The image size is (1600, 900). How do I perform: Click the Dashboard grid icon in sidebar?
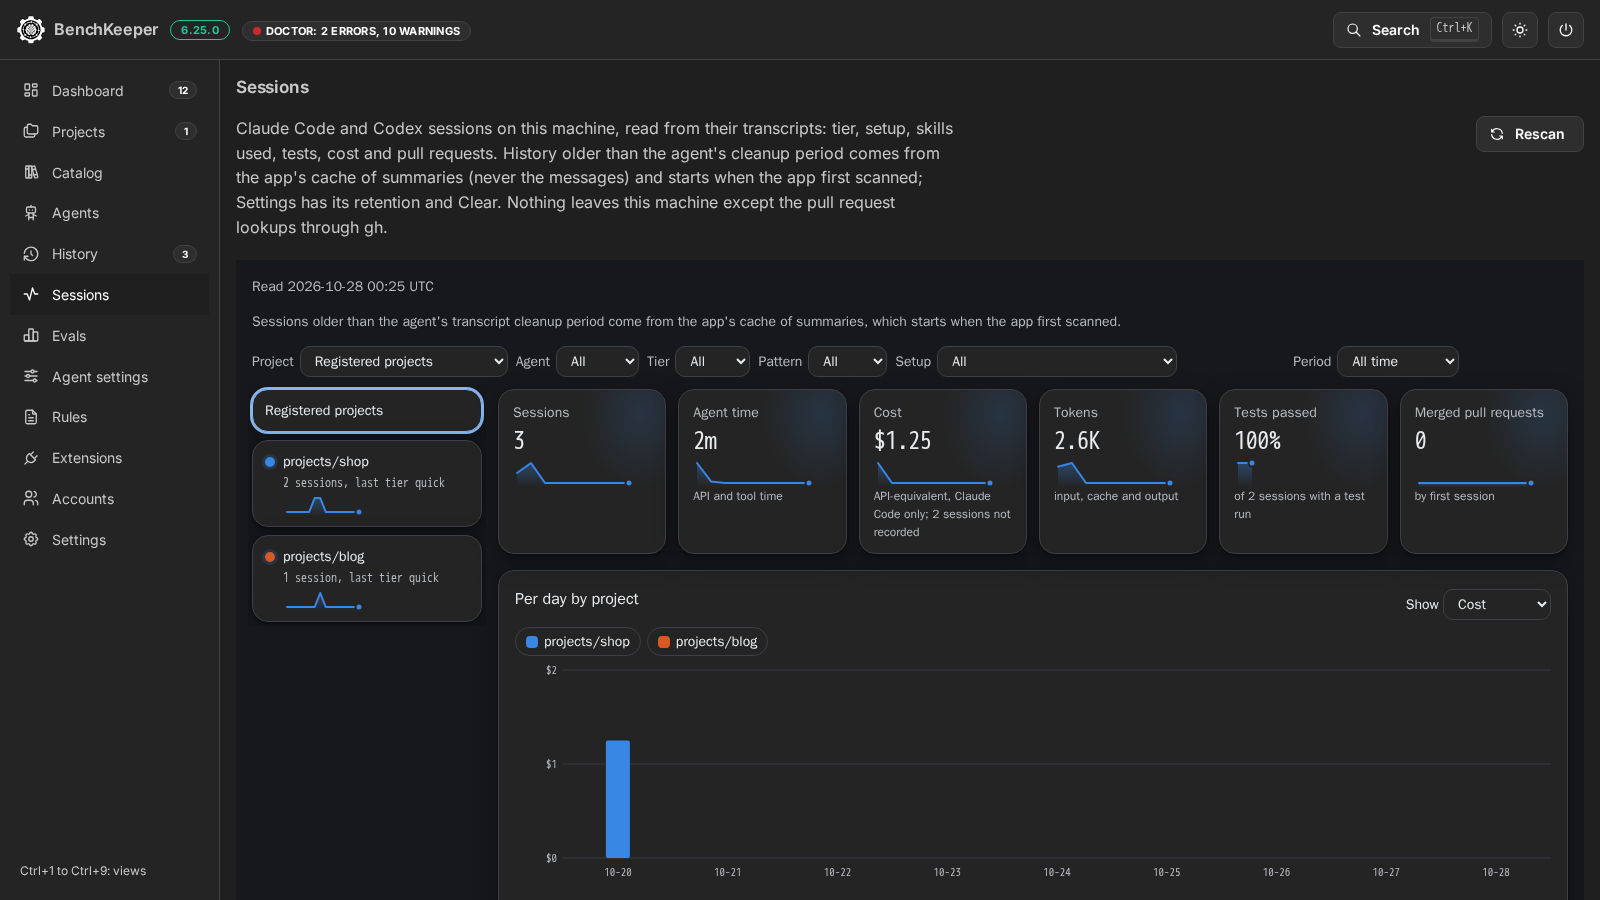(x=31, y=90)
